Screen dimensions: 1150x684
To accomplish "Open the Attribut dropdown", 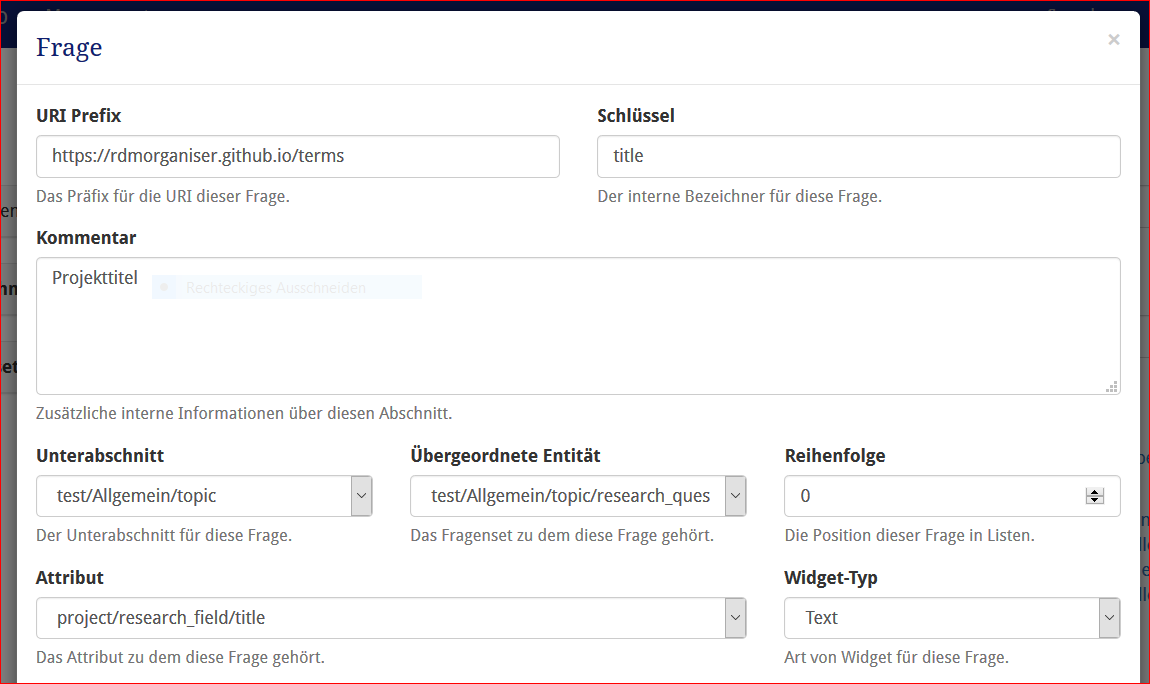I will pyautogui.click(x=391, y=618).
